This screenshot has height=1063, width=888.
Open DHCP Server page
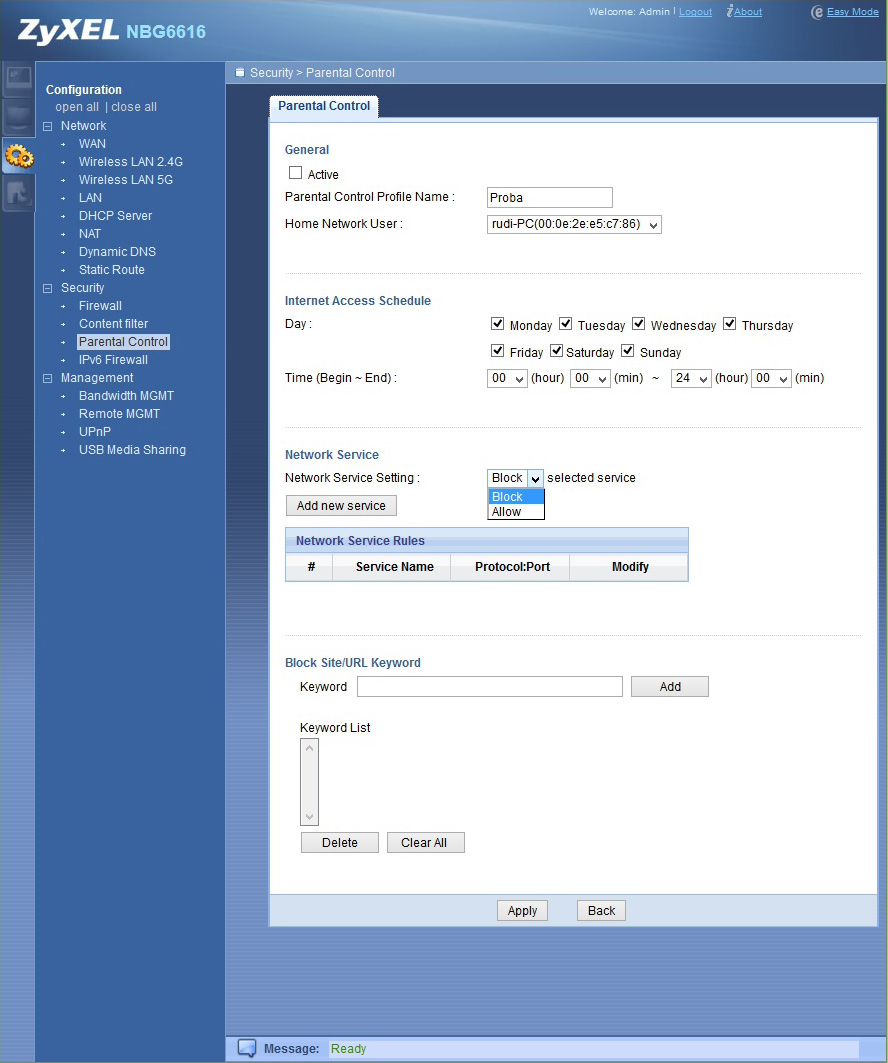point(115,216)
